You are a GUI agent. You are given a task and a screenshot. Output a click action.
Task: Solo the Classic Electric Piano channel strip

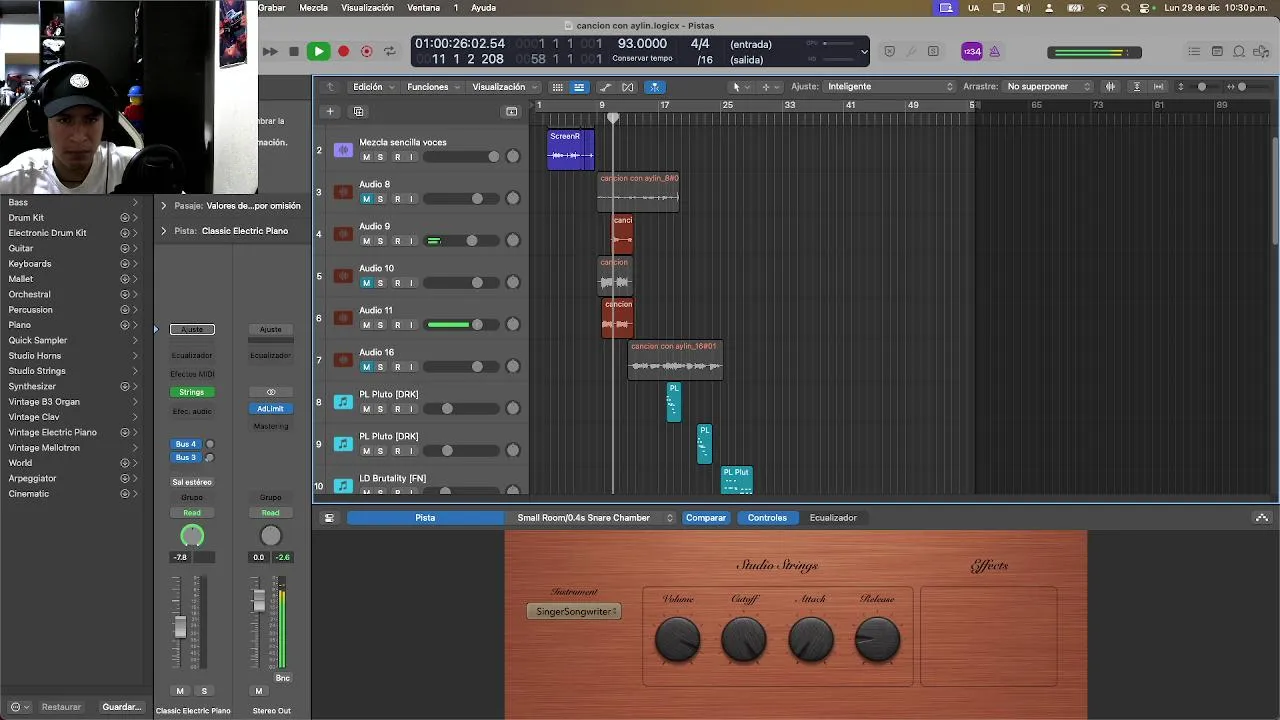[x=204, y=691]
